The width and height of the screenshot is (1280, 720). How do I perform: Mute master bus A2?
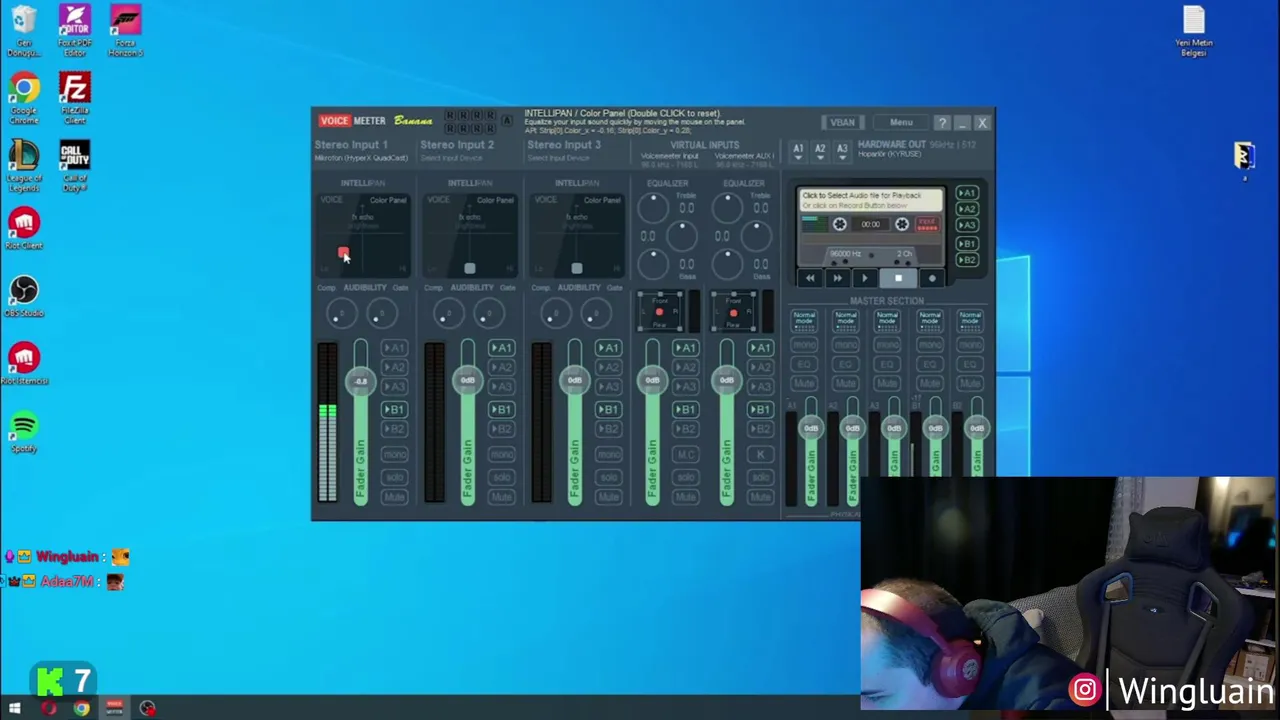coord(846,383)
